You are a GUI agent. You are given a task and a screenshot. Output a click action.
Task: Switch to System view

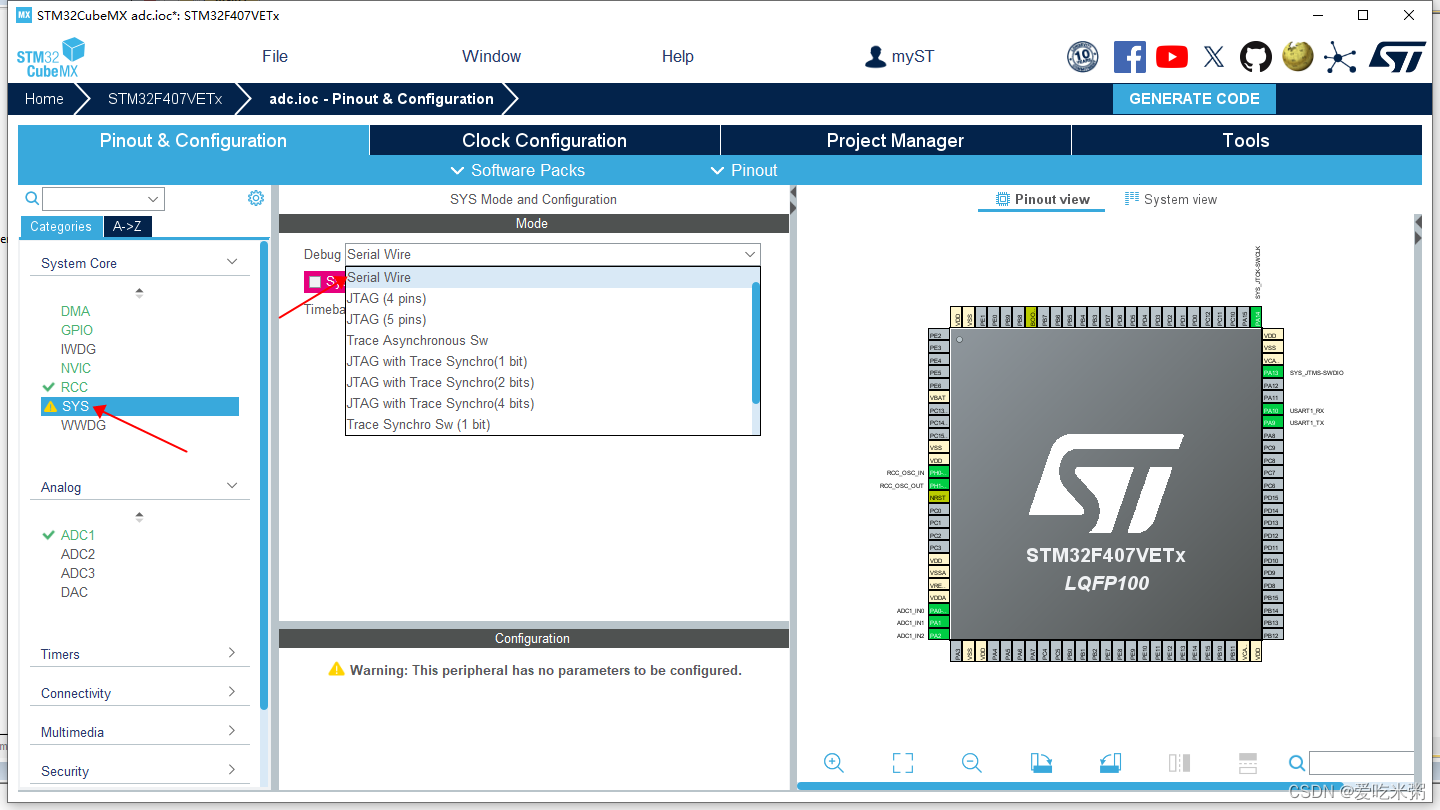[1171, 199]
